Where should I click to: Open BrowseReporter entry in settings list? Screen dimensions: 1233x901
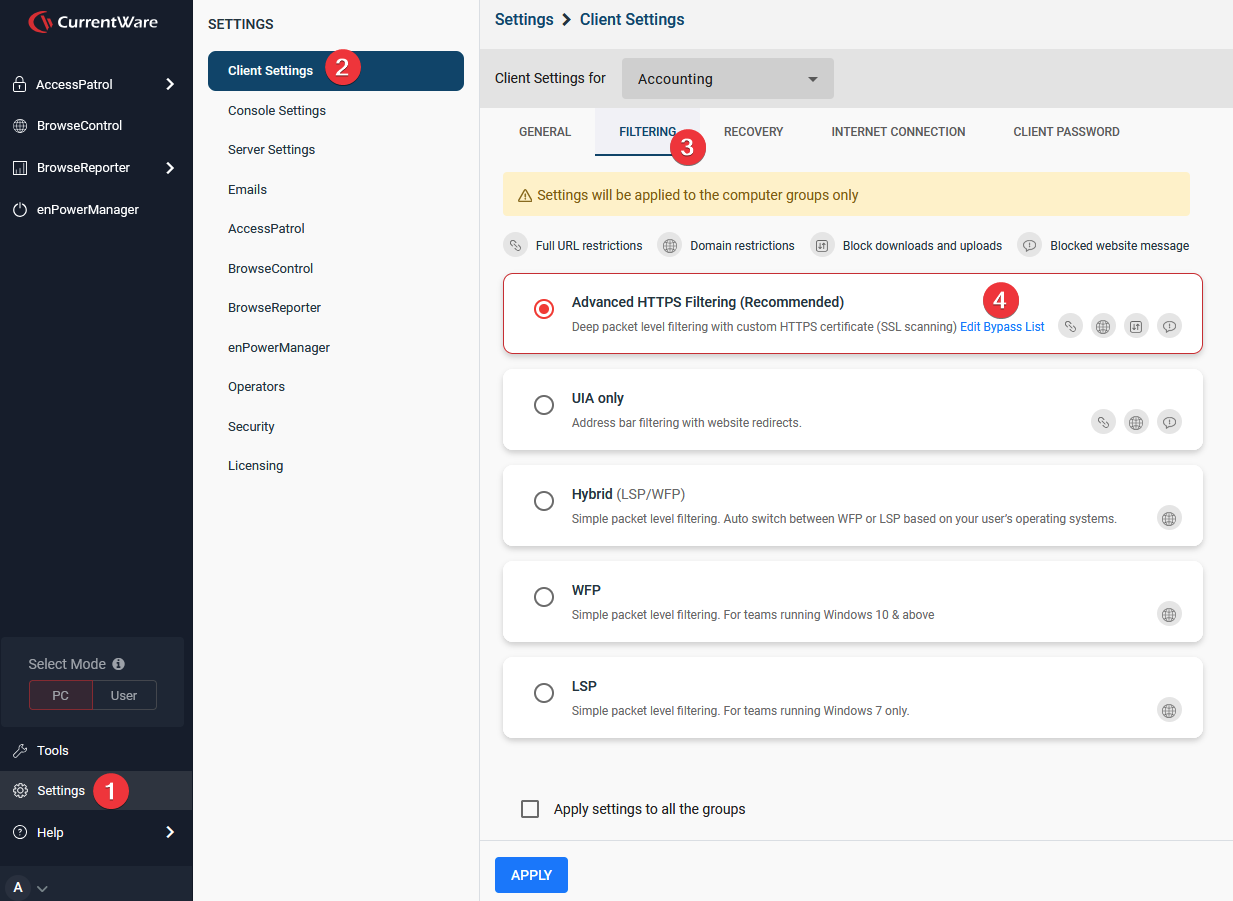click(274, 308)
